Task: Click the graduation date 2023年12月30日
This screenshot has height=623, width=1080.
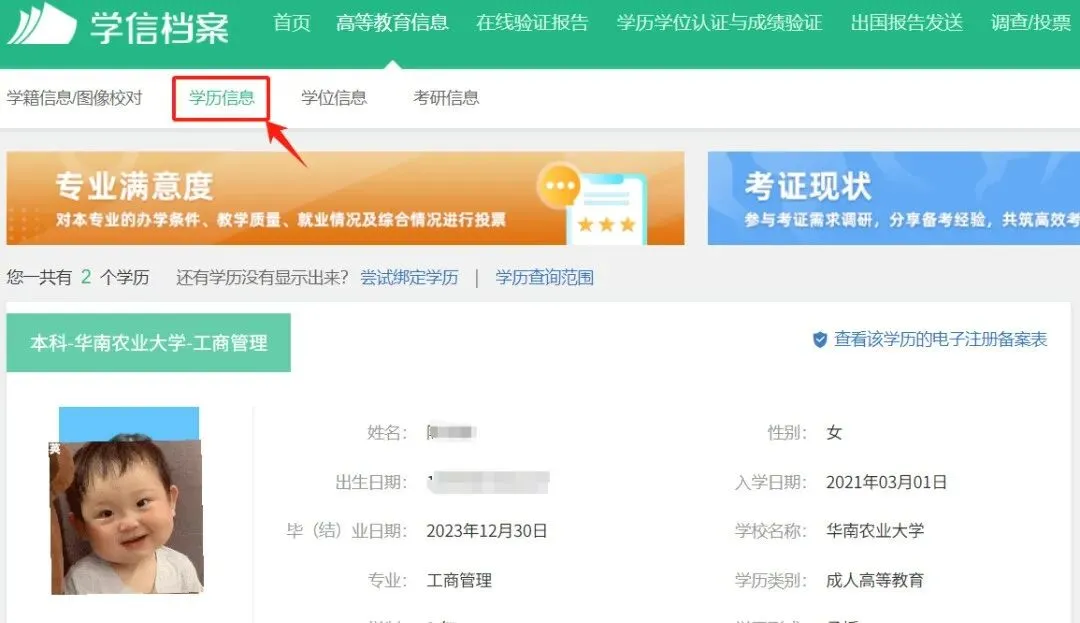Action: pyautogui.click(x=487, y=531)
